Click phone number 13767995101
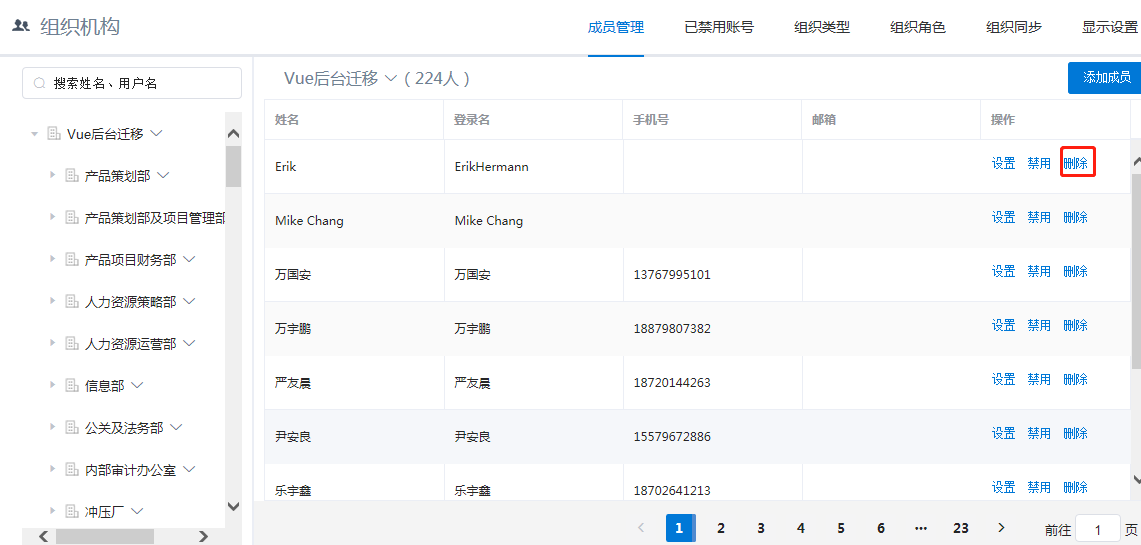Image resolution: width=1141 pixels, height=545 pixels. [x=672, y=275]
